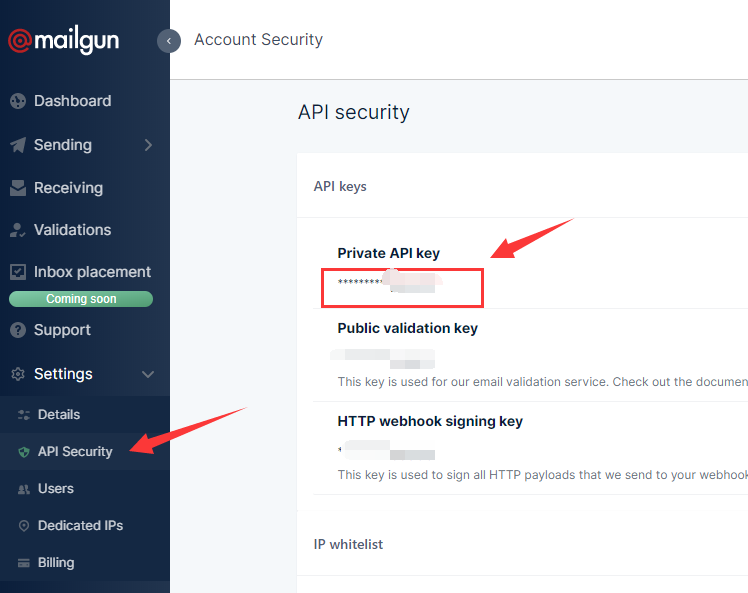This screenshot has width=748, height=593.
Task: Click the Details sliders icon
Action: click(x=24, y=415)
